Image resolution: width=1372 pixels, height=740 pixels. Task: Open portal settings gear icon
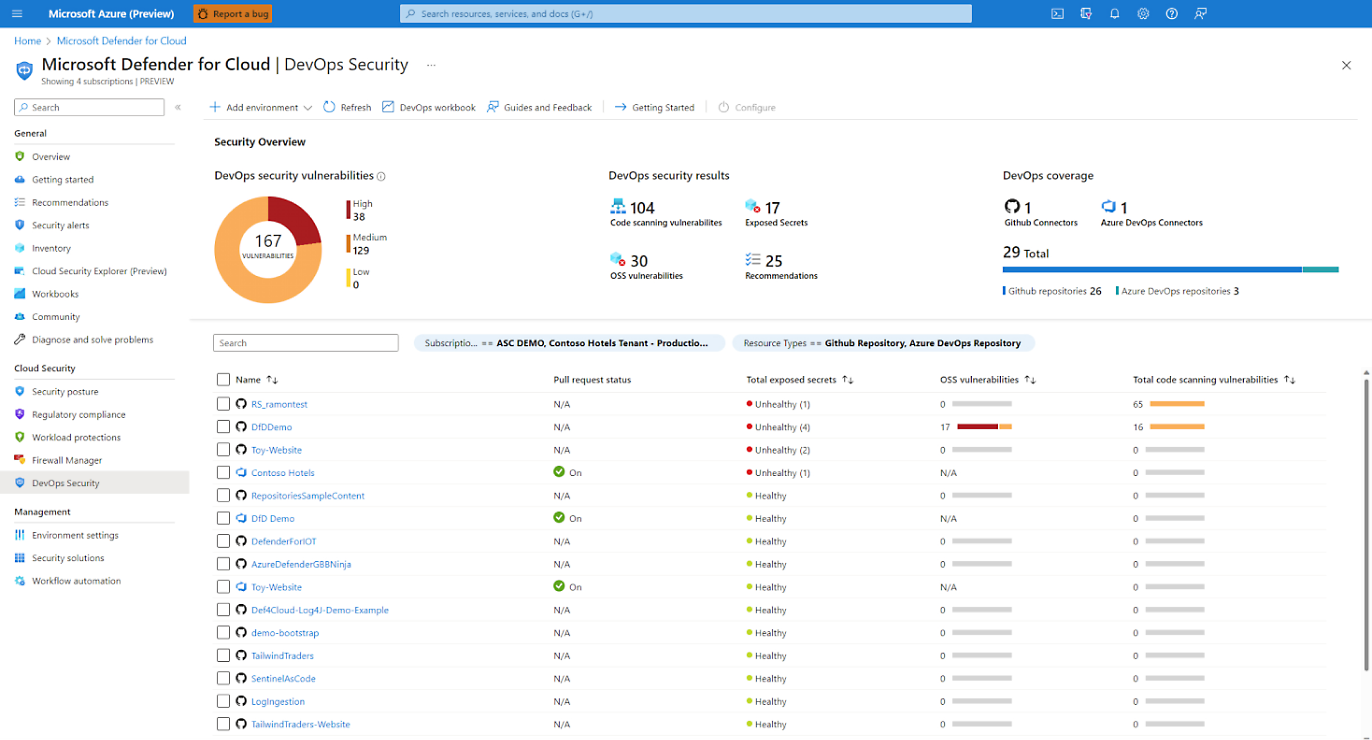(x=1143, y=14)
